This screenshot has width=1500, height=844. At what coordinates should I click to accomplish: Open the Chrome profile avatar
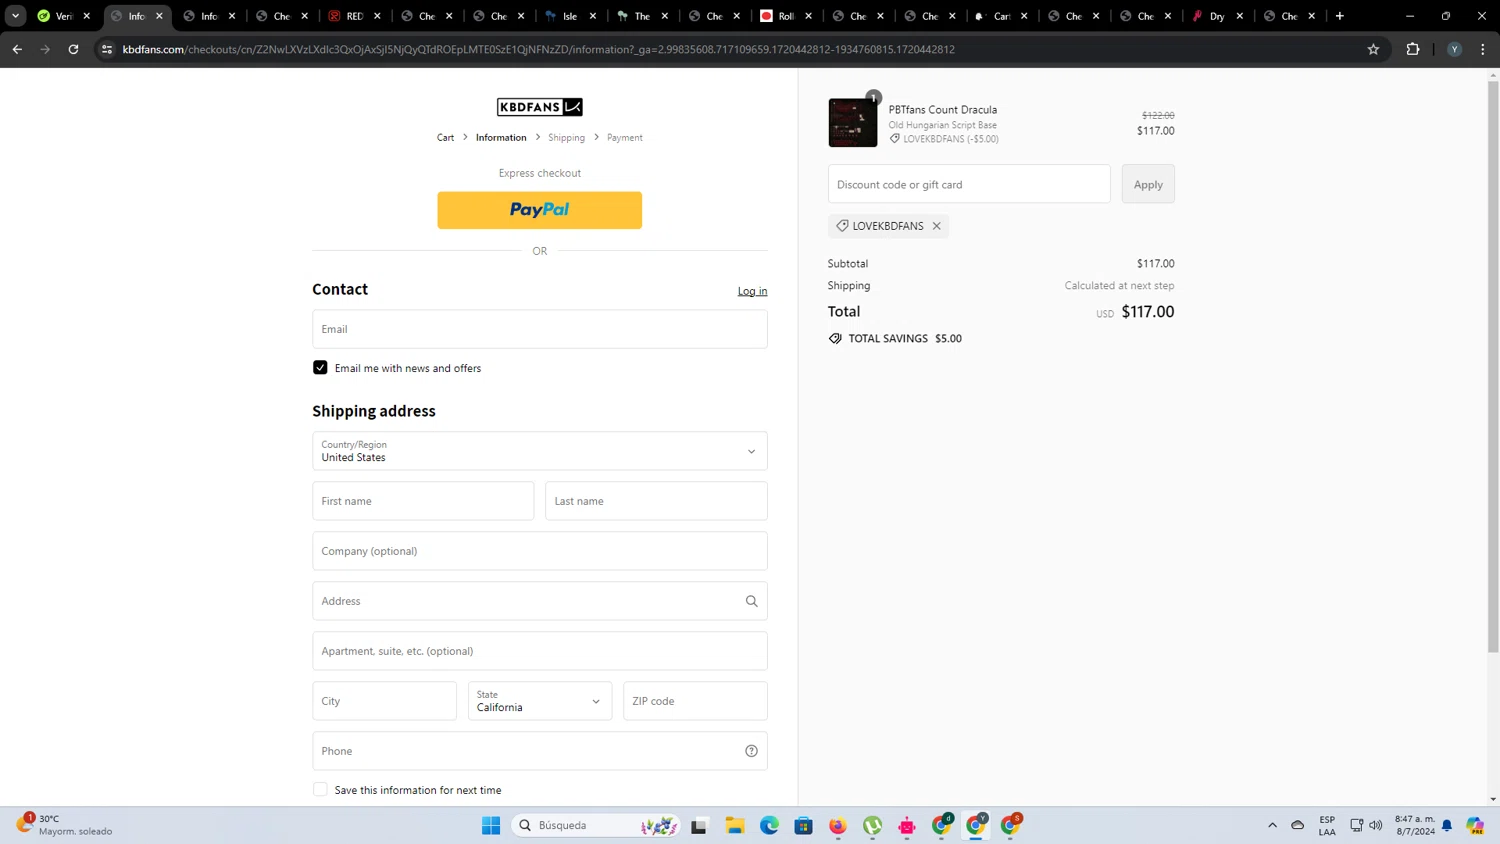1454,49
